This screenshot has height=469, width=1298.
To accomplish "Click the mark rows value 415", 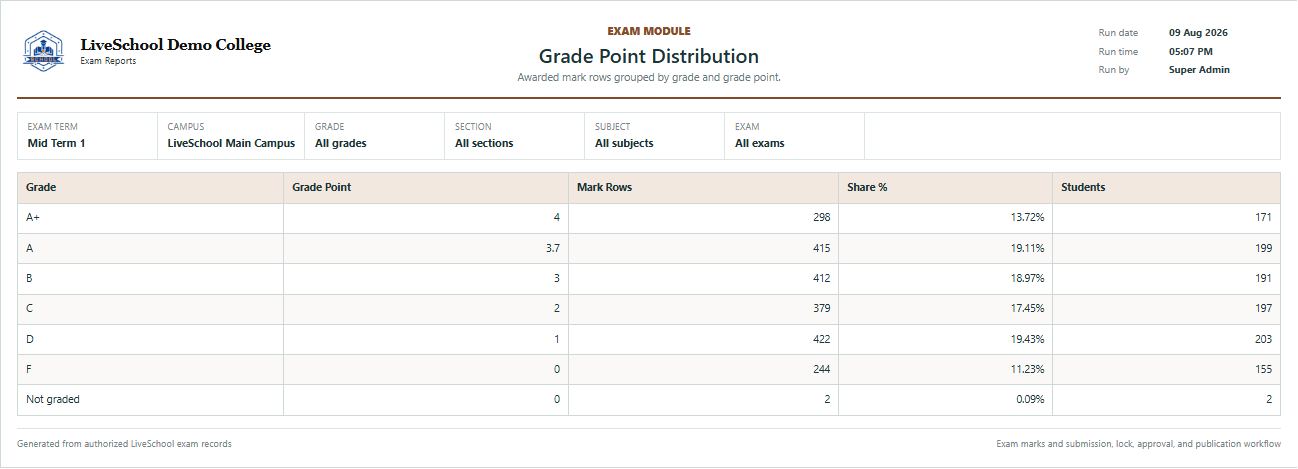I will [821, 247].
